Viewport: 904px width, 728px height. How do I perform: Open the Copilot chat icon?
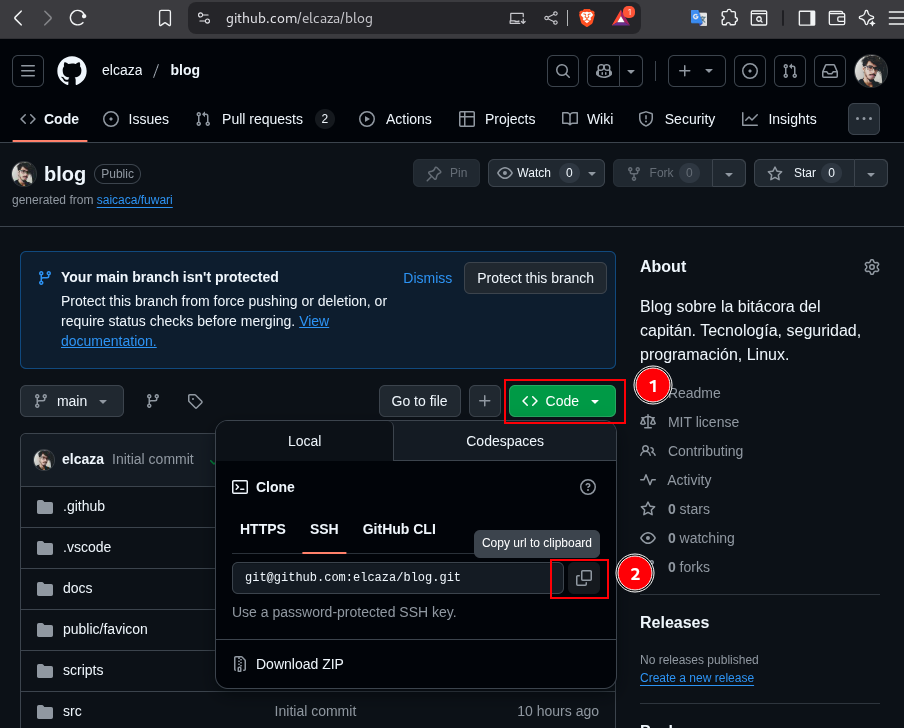603,71
